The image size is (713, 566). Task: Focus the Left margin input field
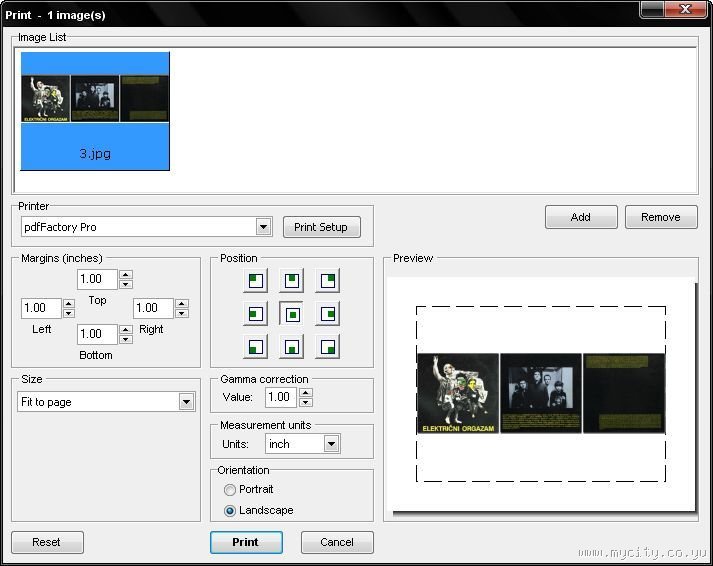(x=41, y=308)
